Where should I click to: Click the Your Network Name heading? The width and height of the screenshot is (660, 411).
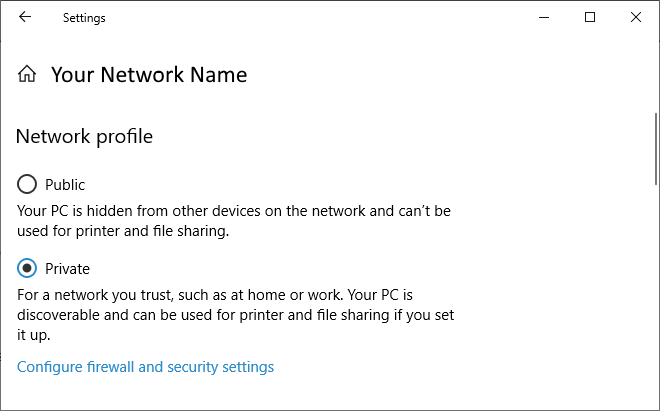(x=149, y=75)
